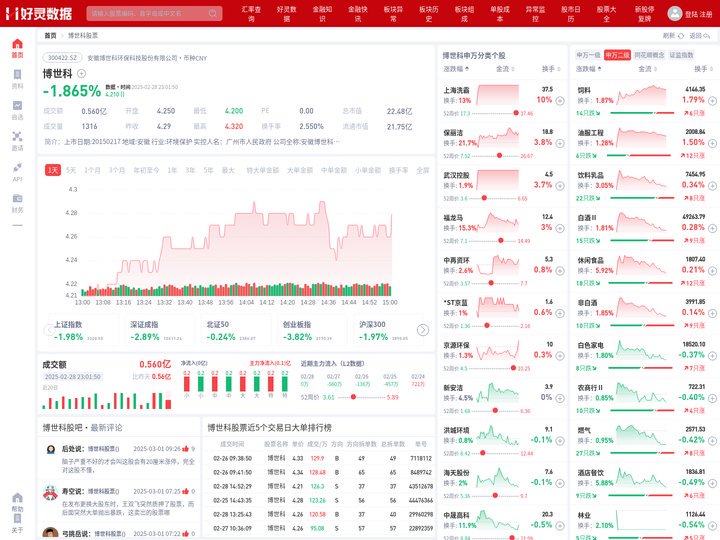The height and width of the screenshot is (540, 720).
Task: Click the 全屏 fullscreen button
Action: point(422,170)
